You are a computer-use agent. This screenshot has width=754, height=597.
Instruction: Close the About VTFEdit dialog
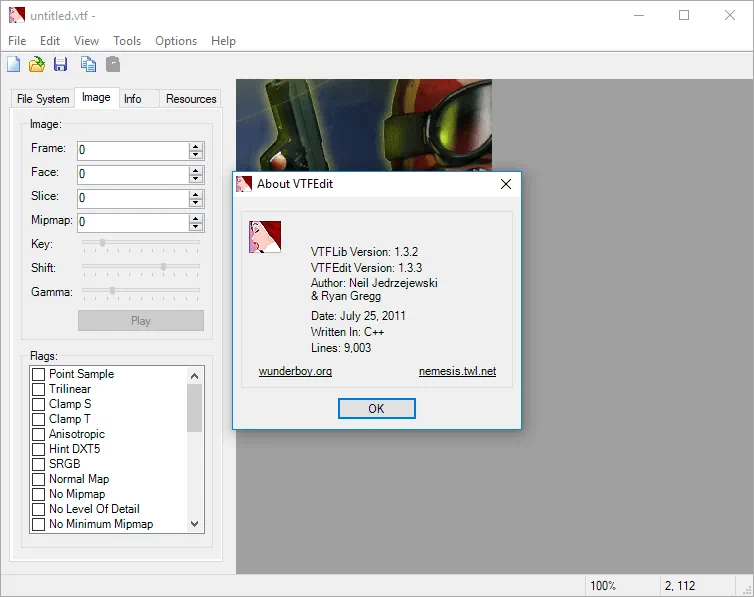coord(506,184)
